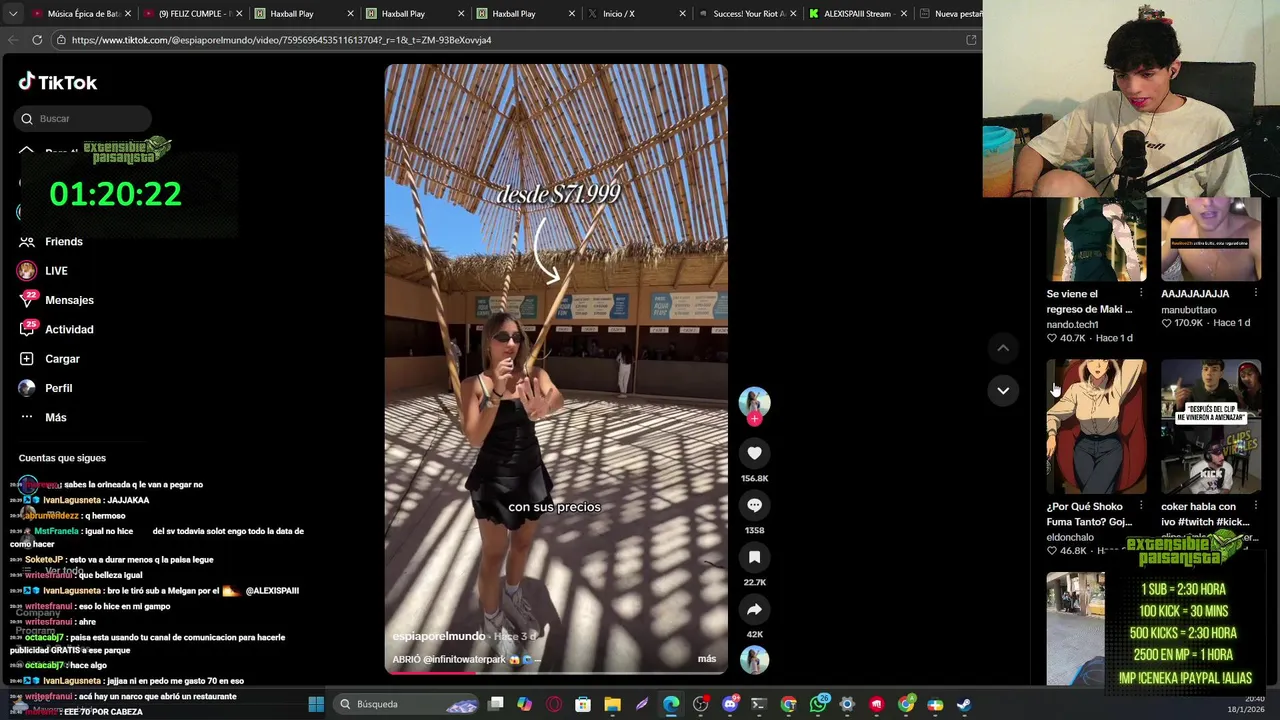Open Discord from the taskbar
Image resolution: width=1280 pixels, height=720 pixels.
tap(730, 704)
